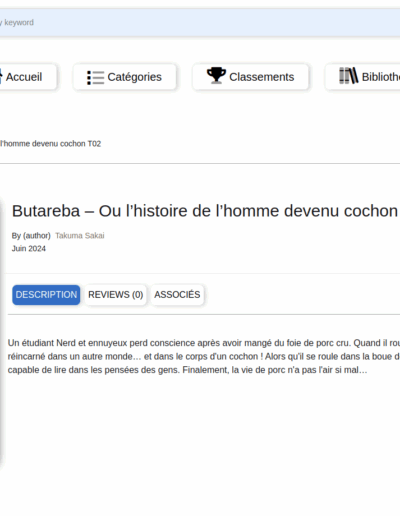Go to the Accueil page
This screenshot has height=516, width=400.
(x=28, y=77)
